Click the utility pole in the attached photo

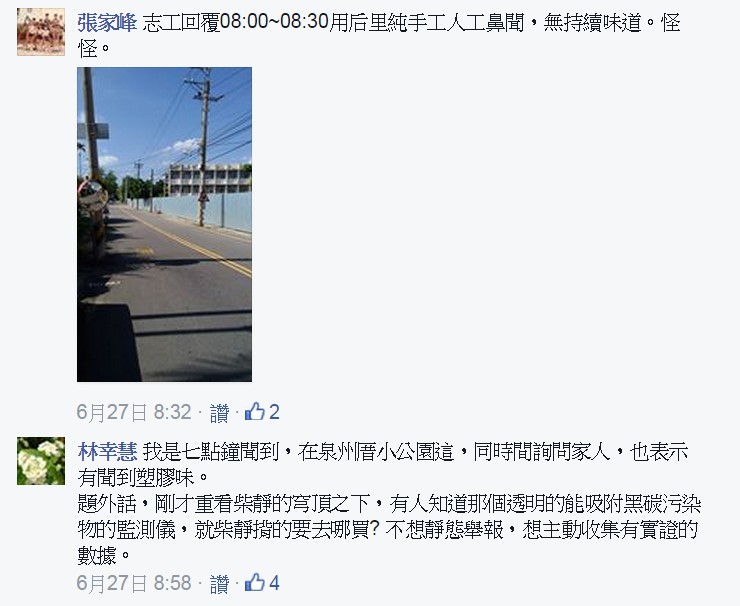click(204, 146)
